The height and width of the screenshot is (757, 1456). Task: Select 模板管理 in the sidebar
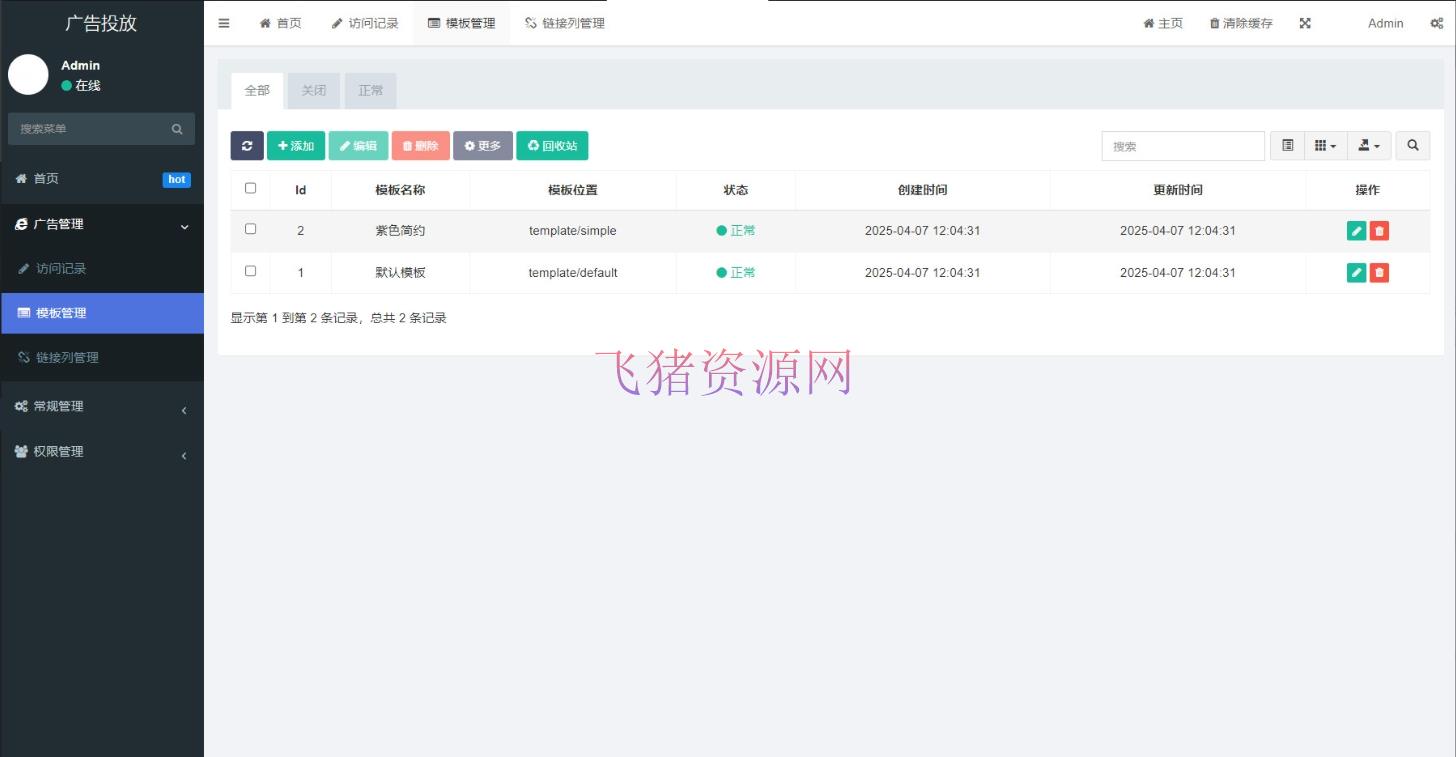(102, 313)
